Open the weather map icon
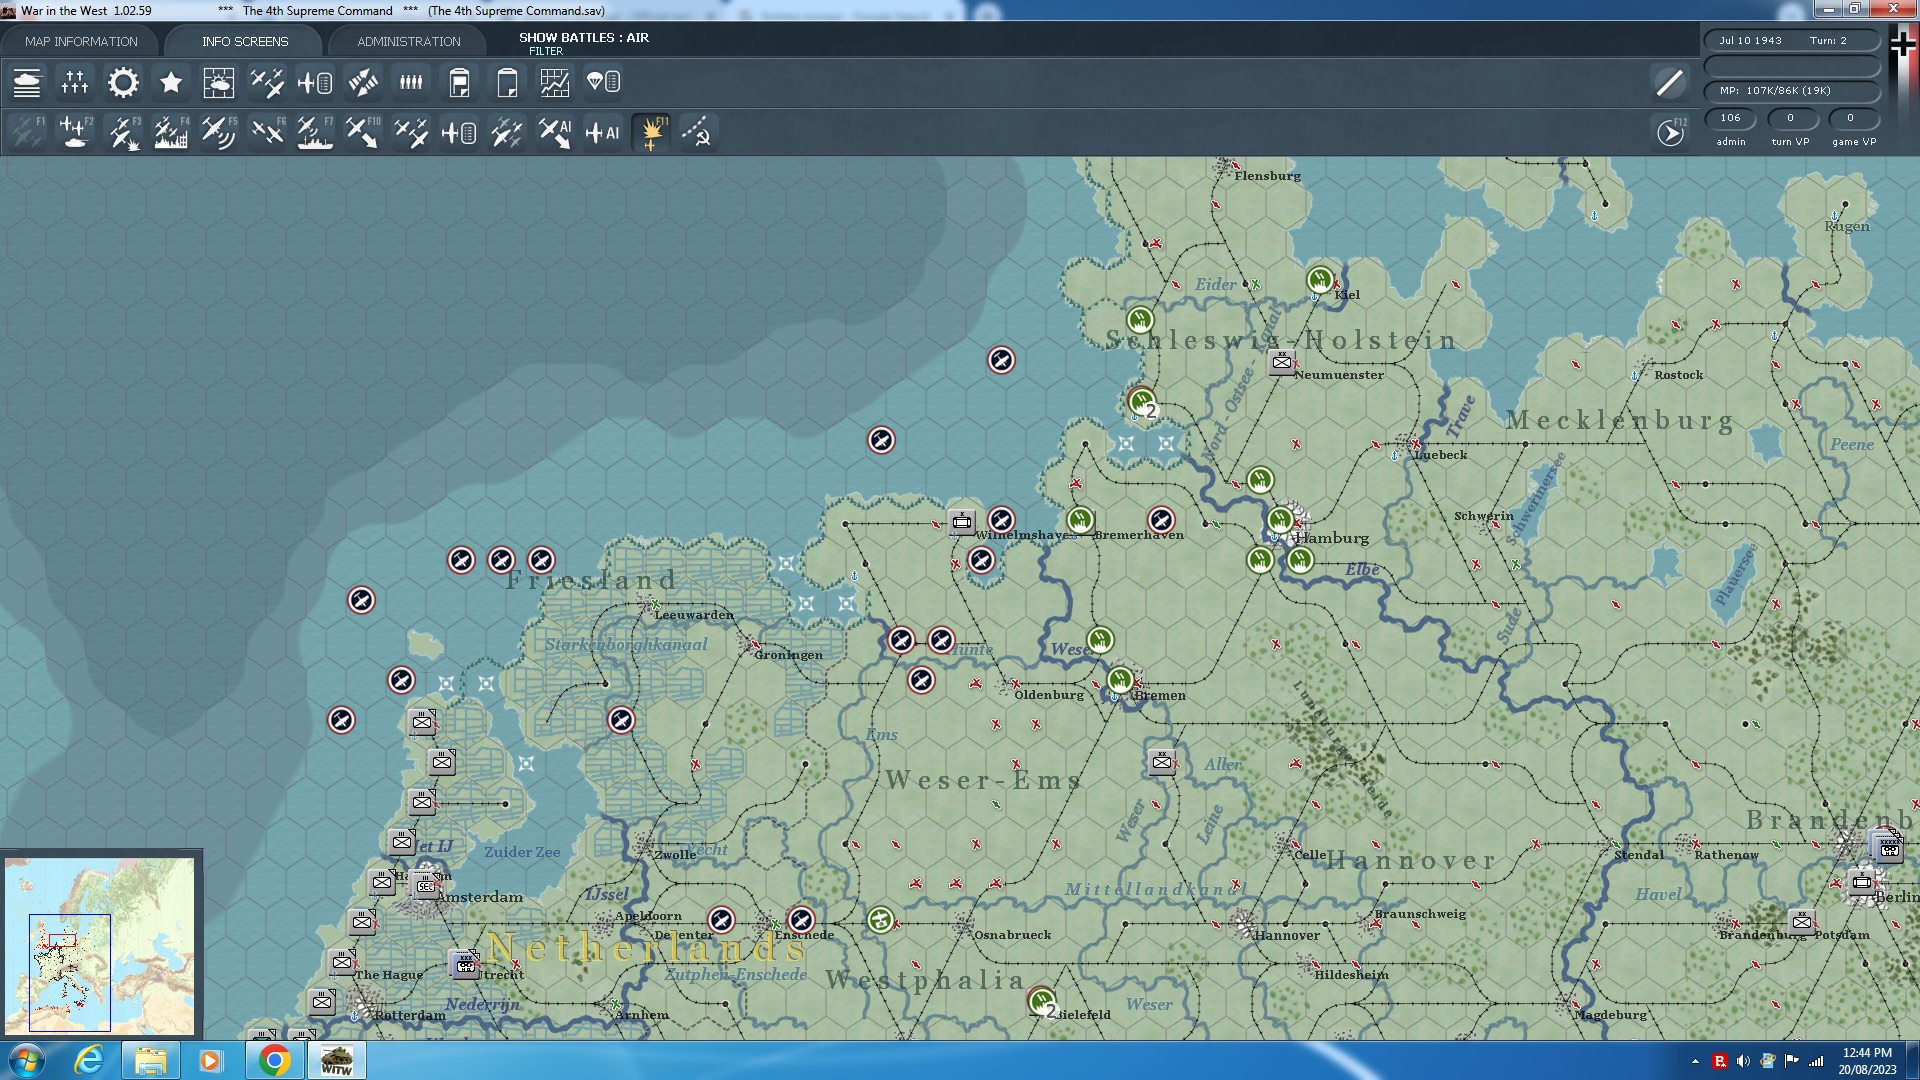 [x=218, y=83]
